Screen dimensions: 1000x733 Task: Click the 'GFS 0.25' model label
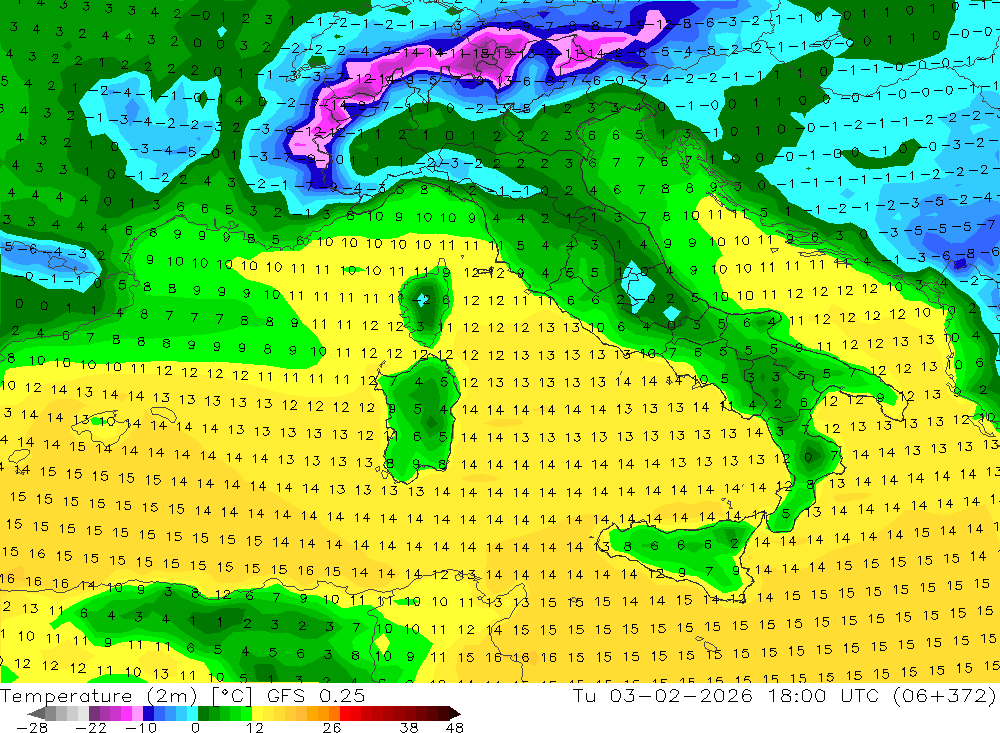316,696
